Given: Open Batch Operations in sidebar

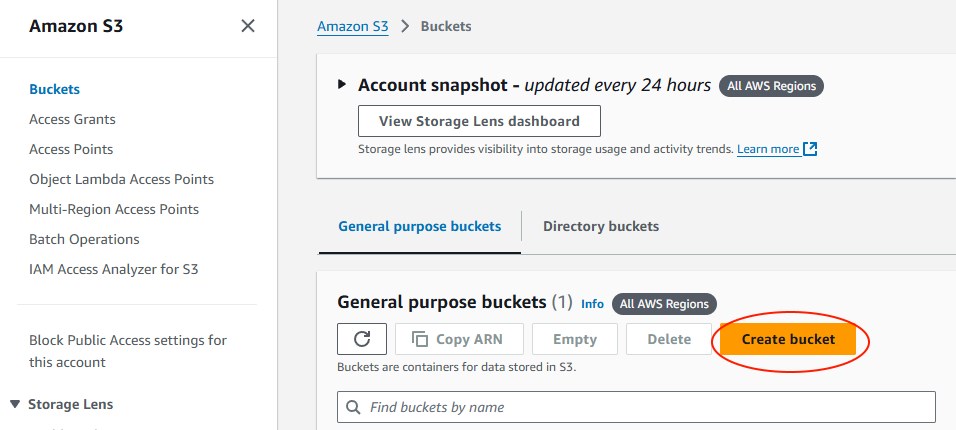Looking at the screenshot, I should tap(84, 239).
